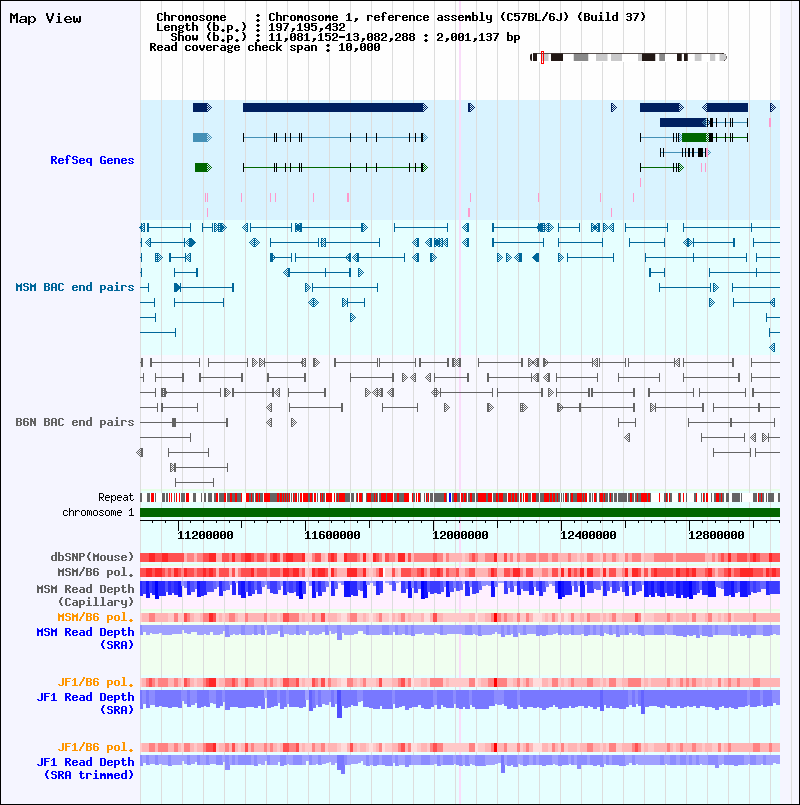800x805 pixels.
Task: Click the chromosome ideogram overview bar
Action: [x=628, y=58]
